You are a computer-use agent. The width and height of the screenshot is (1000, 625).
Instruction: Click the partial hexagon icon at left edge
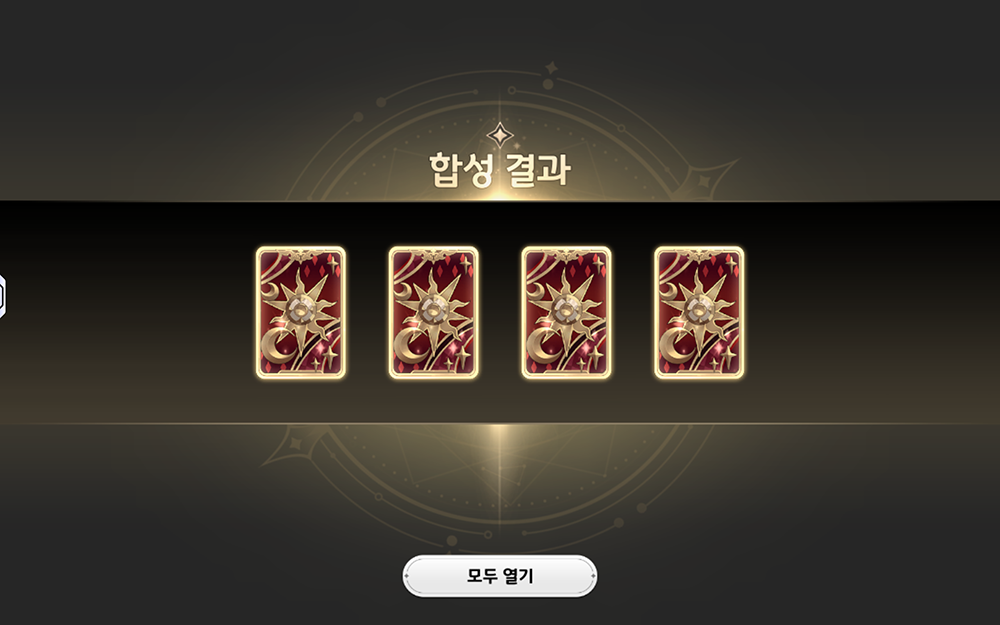click(3, 297)
